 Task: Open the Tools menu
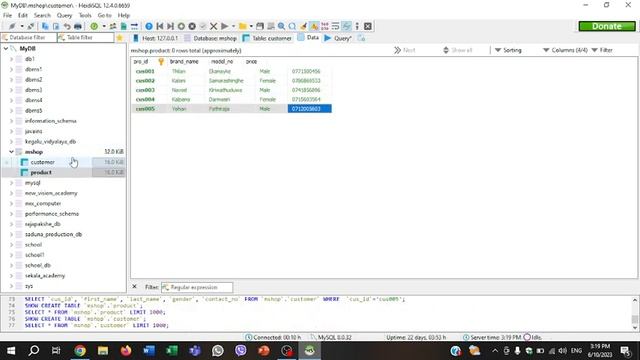point(85,15)
